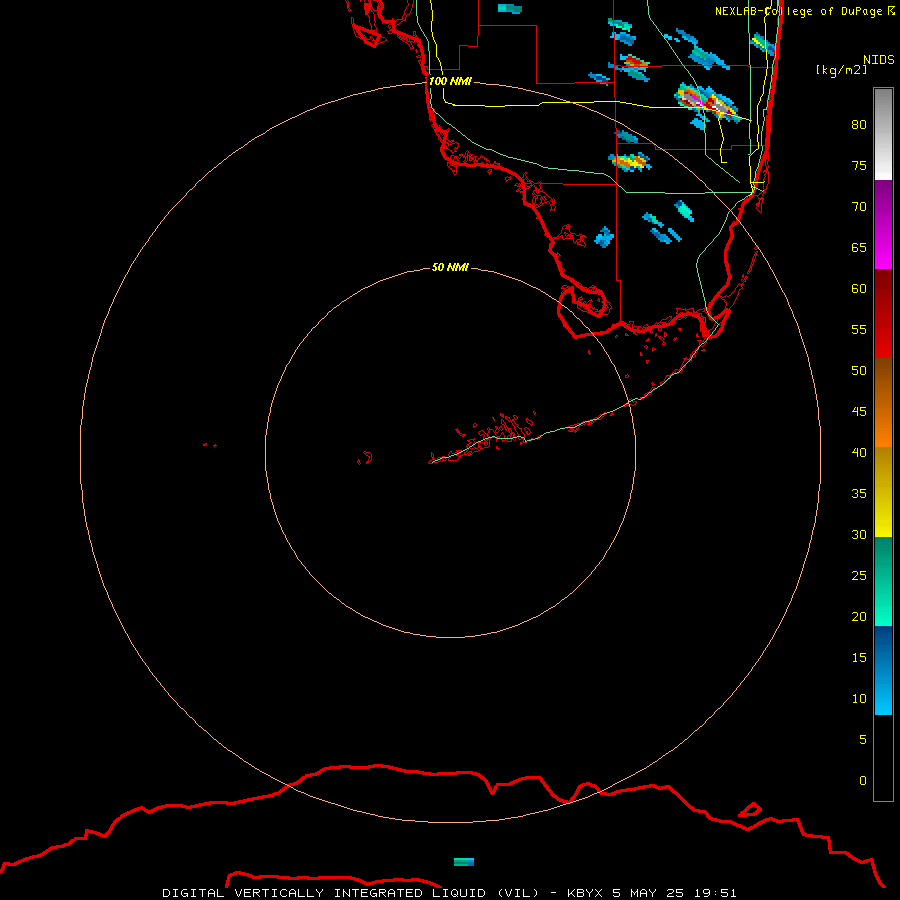The image size is (900, 900).
Task: Click the legend value 20
Action: pyautogui.click(x=859, y=616)
